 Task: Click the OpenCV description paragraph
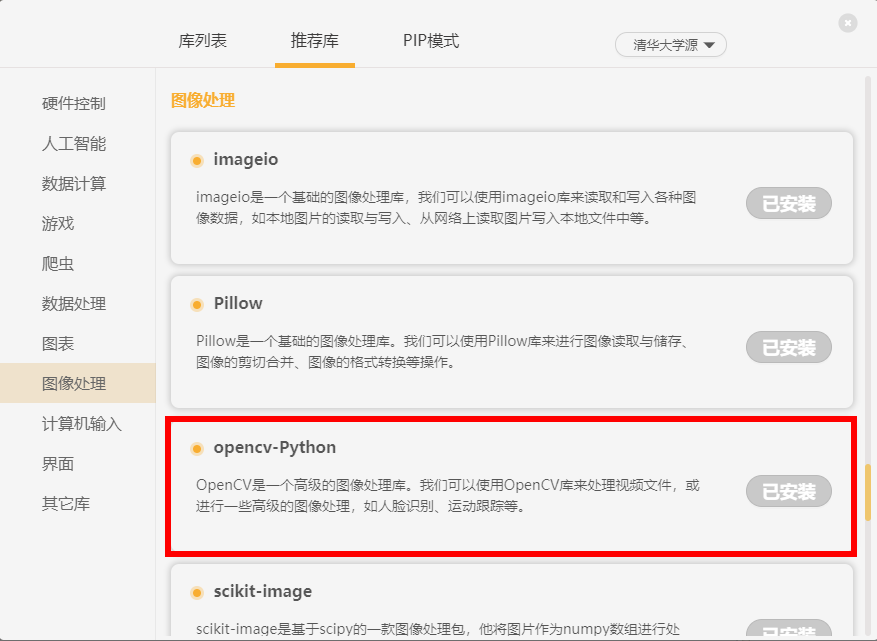(447, 496)
